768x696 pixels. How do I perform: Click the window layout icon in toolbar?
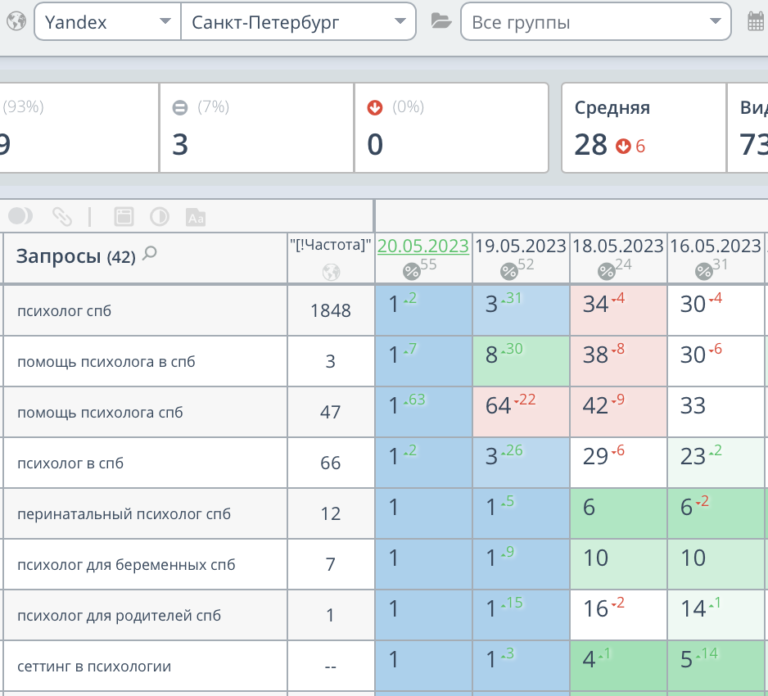pyautogui.click(x=124, y=216)
